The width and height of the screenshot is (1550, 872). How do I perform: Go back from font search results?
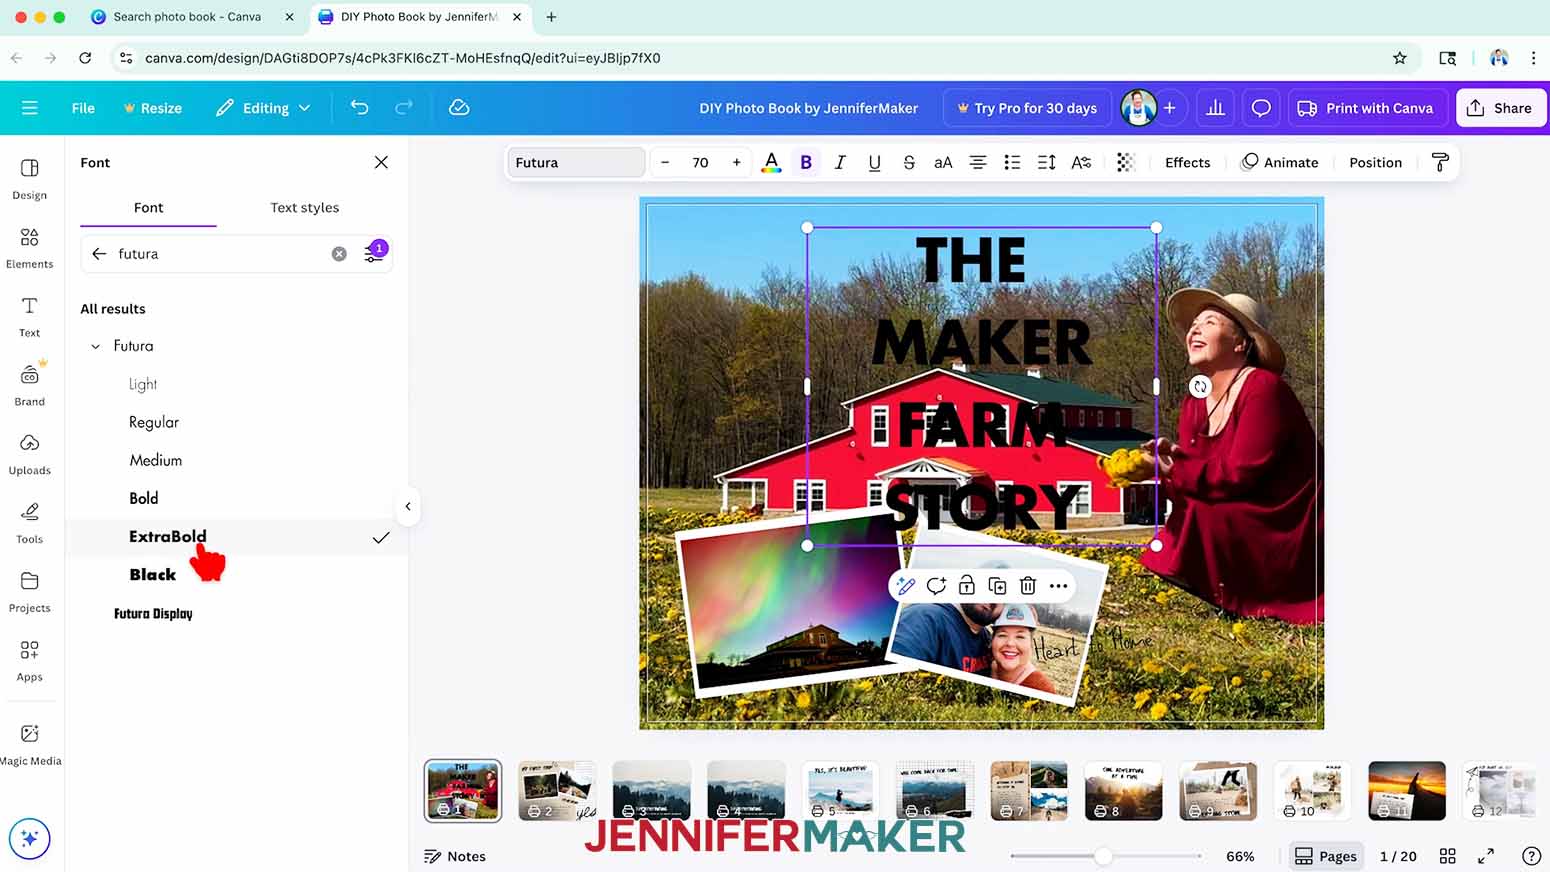(99, 254)
